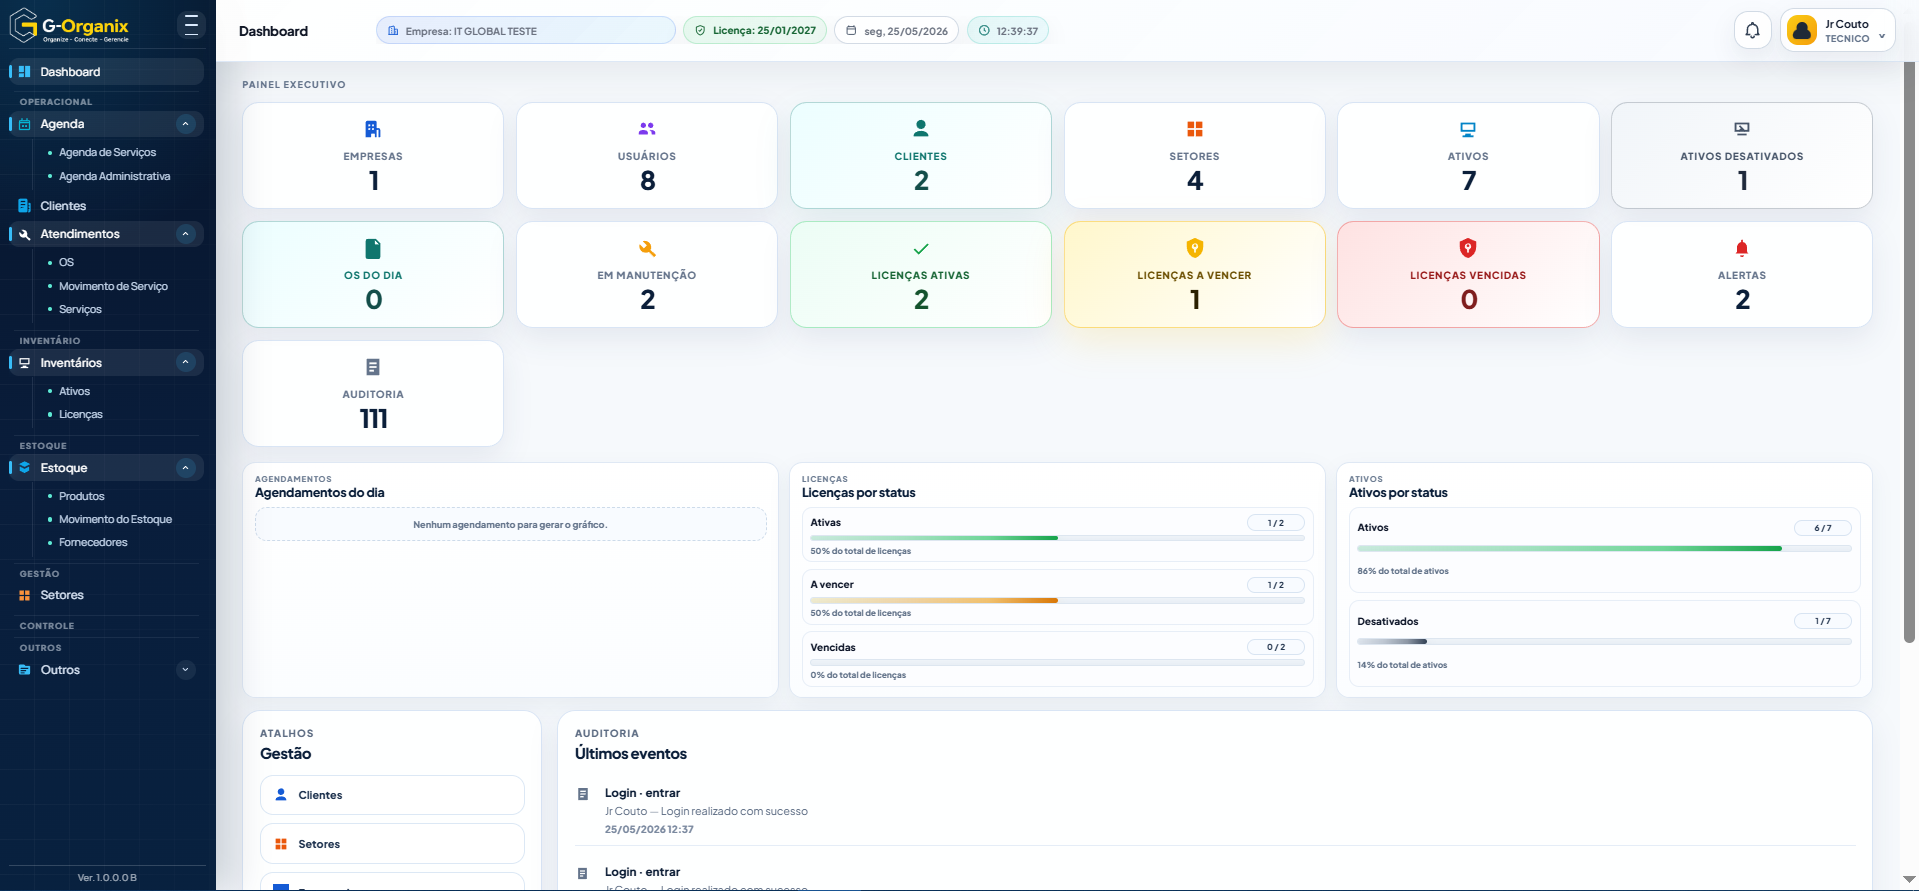The width and height of the screenshot is (1919, 891).
Task: Open Agenda de Serviços
Action: 107,152
